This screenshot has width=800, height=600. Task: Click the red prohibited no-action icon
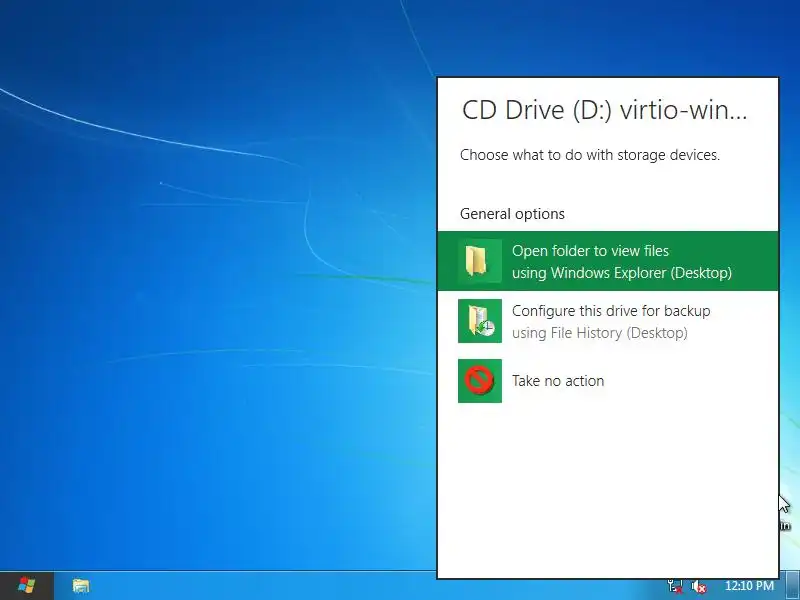pyautogui.click(x=480, y=381)
